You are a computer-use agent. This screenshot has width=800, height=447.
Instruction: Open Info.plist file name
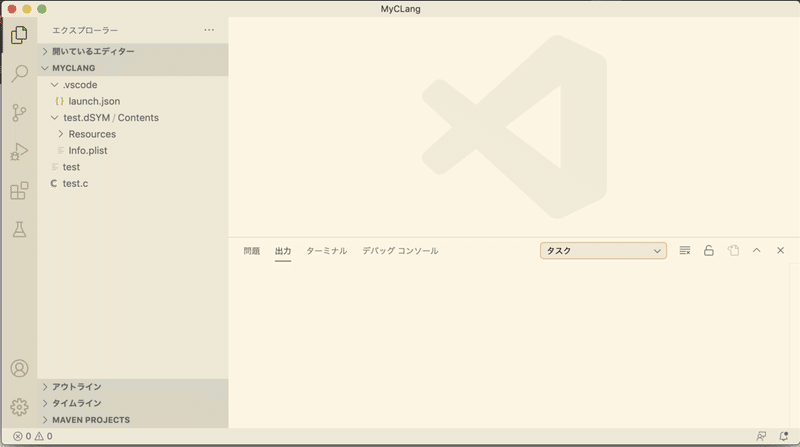(x=88, y=151)
